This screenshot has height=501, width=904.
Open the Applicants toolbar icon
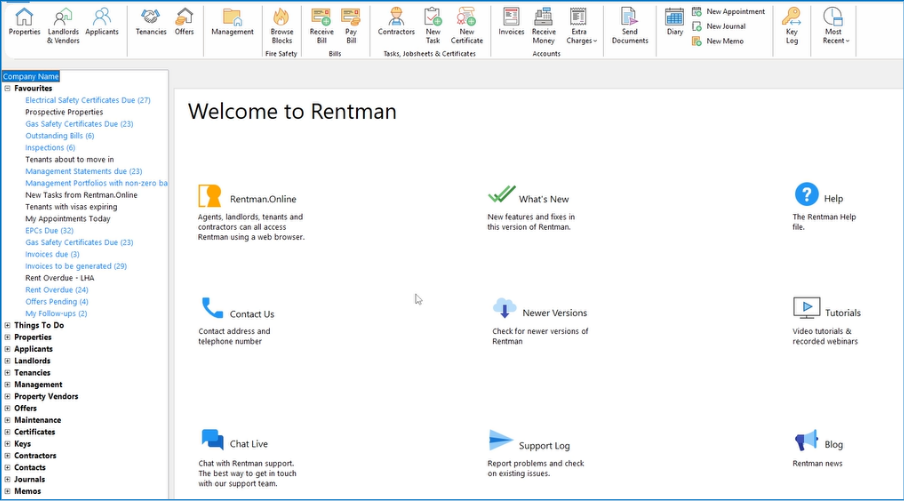point(101,22)
